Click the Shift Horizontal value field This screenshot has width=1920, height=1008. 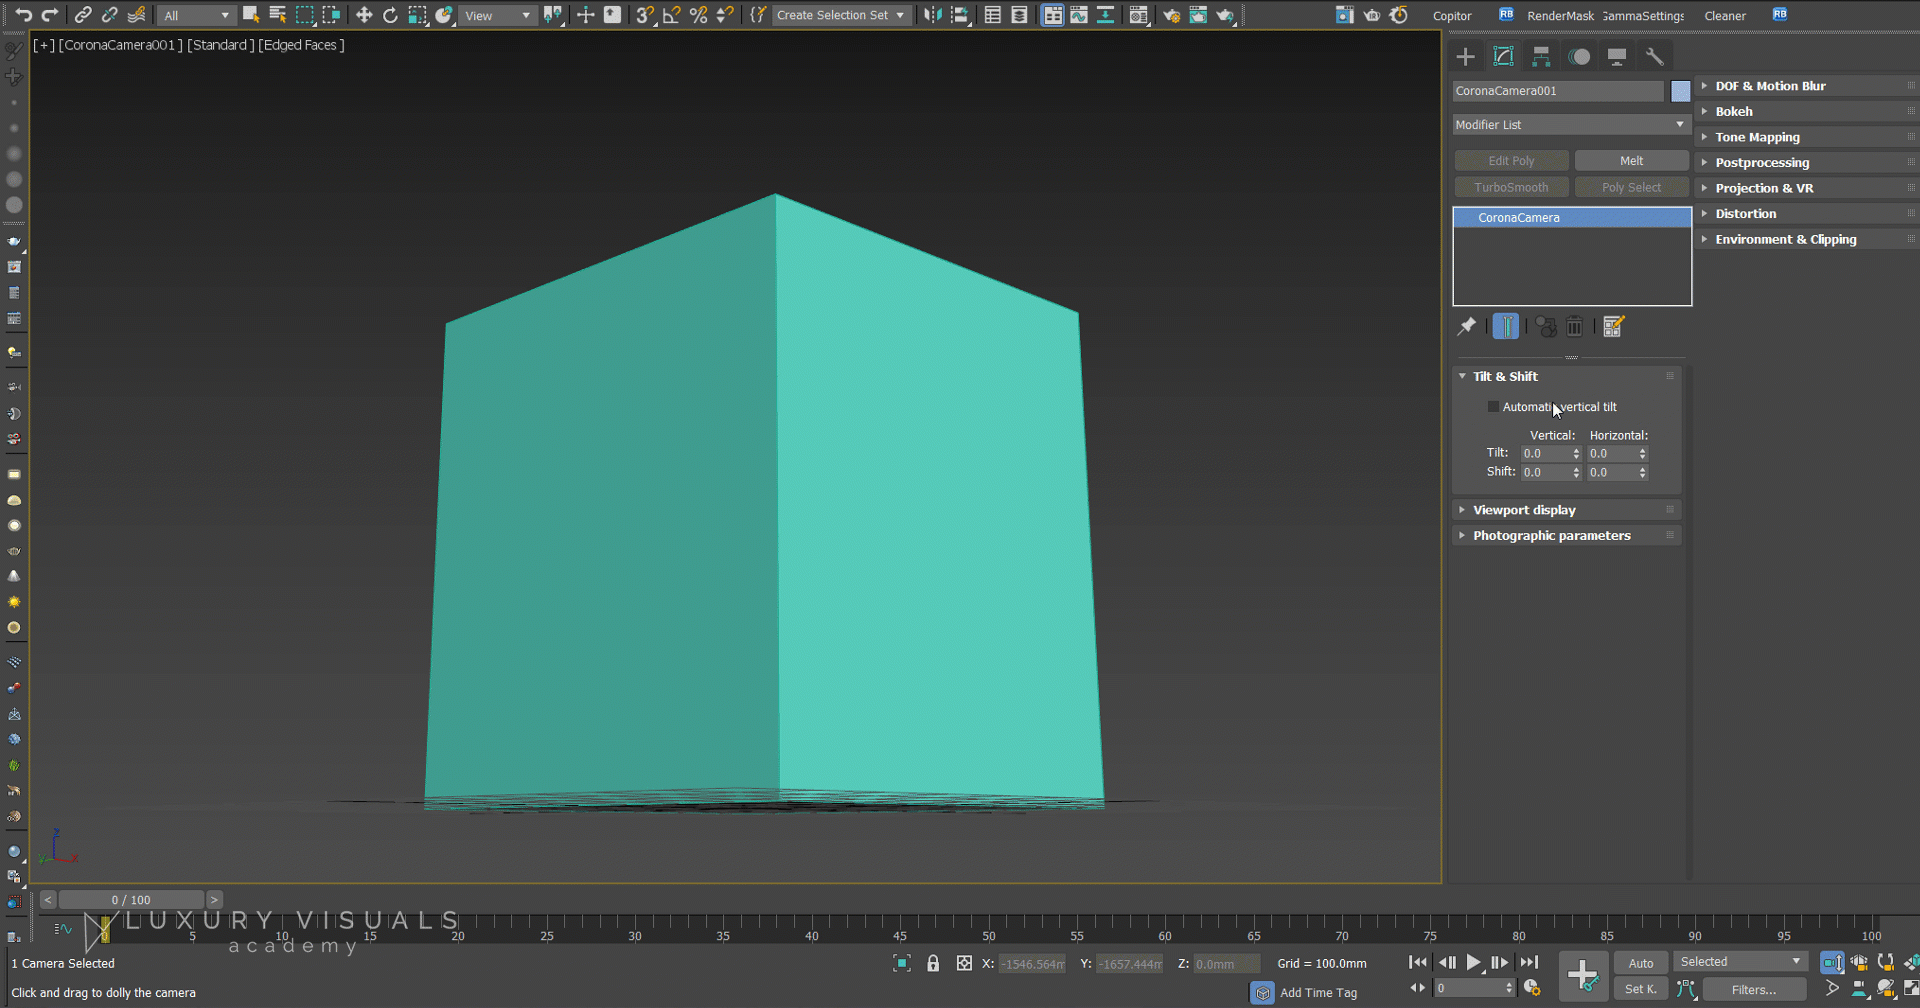(1611, 473)
